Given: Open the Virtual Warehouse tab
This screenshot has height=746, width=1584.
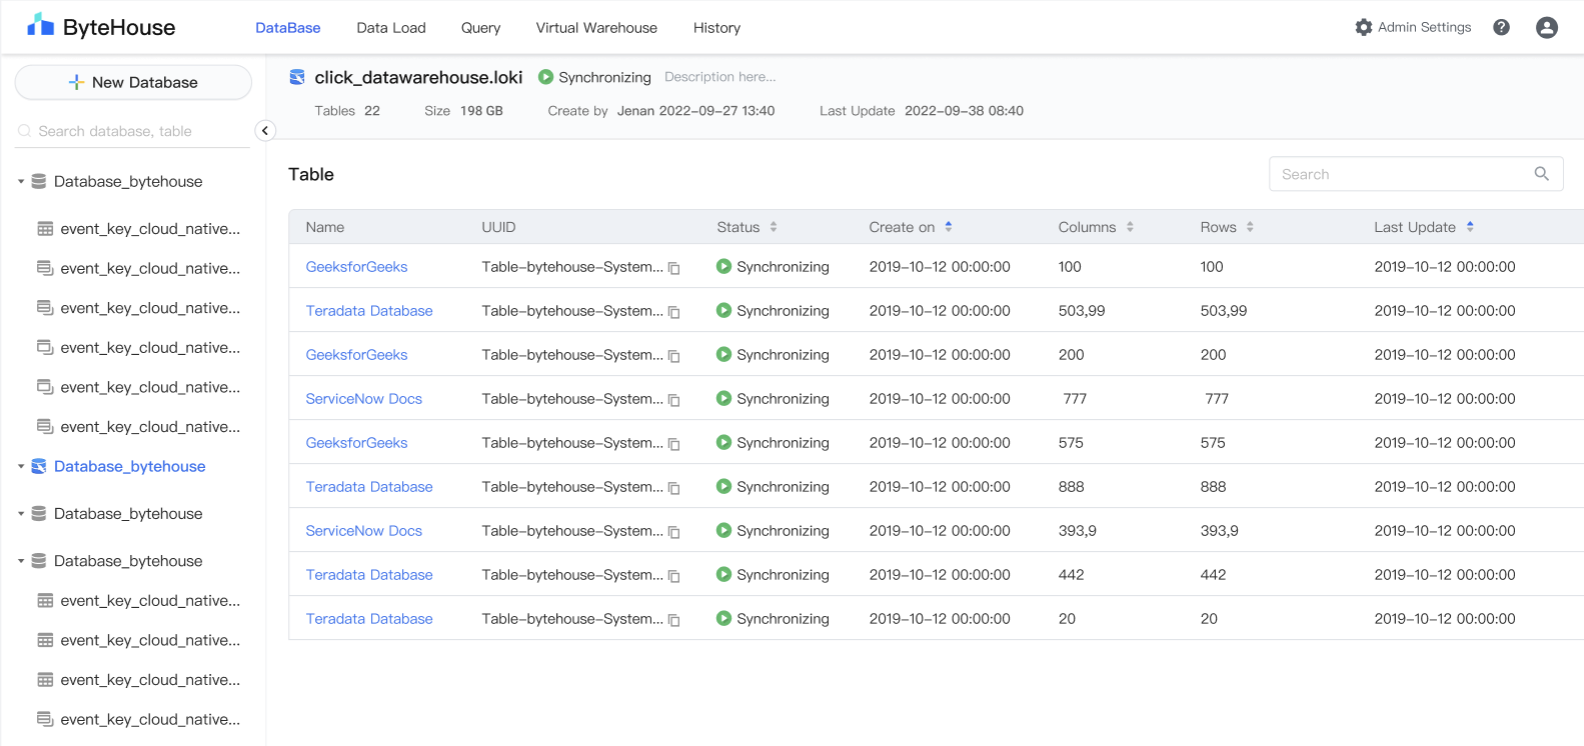Looking at the screenshot, I should [596, 28].
